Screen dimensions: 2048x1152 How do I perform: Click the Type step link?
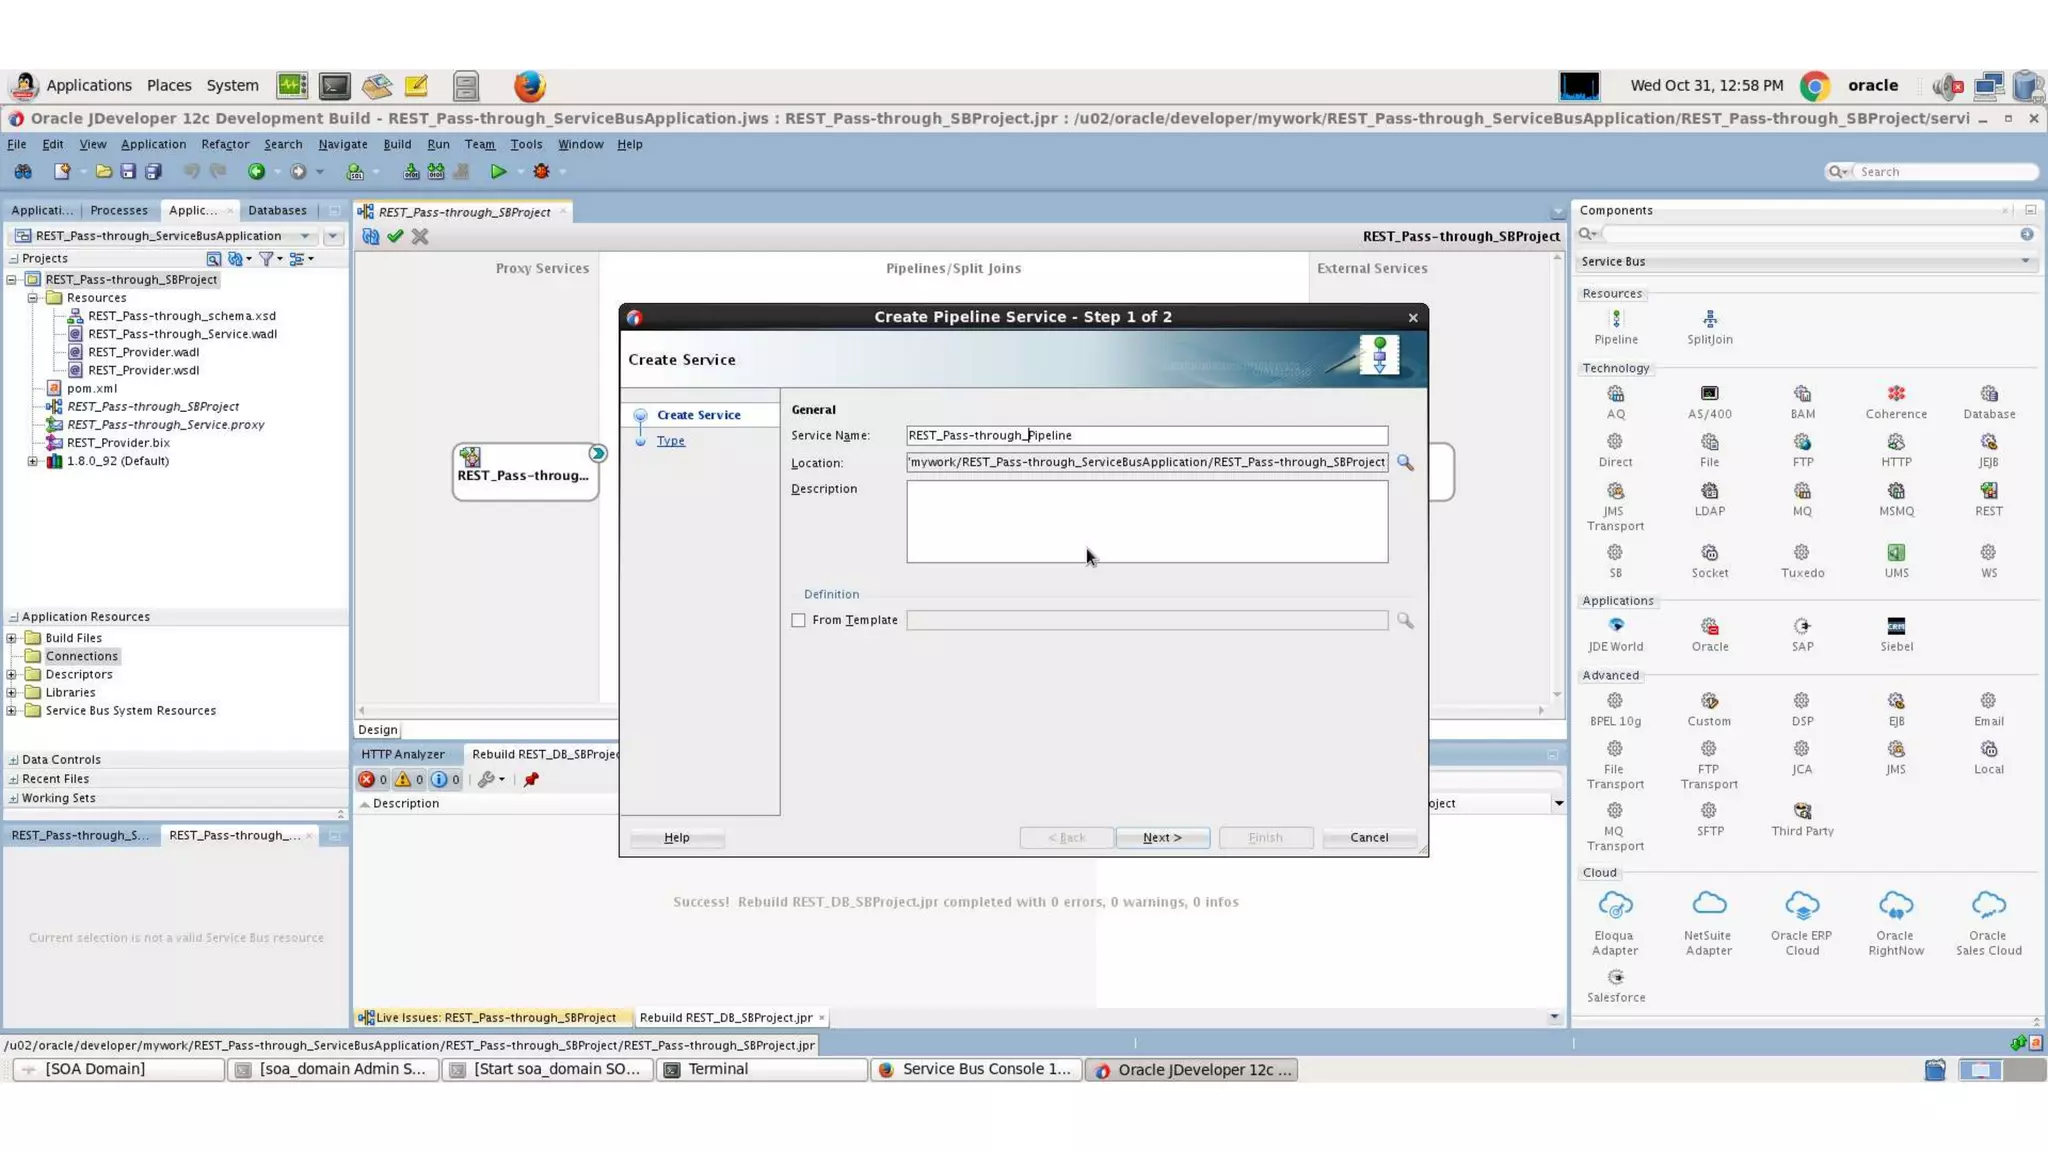click(670, 441)
